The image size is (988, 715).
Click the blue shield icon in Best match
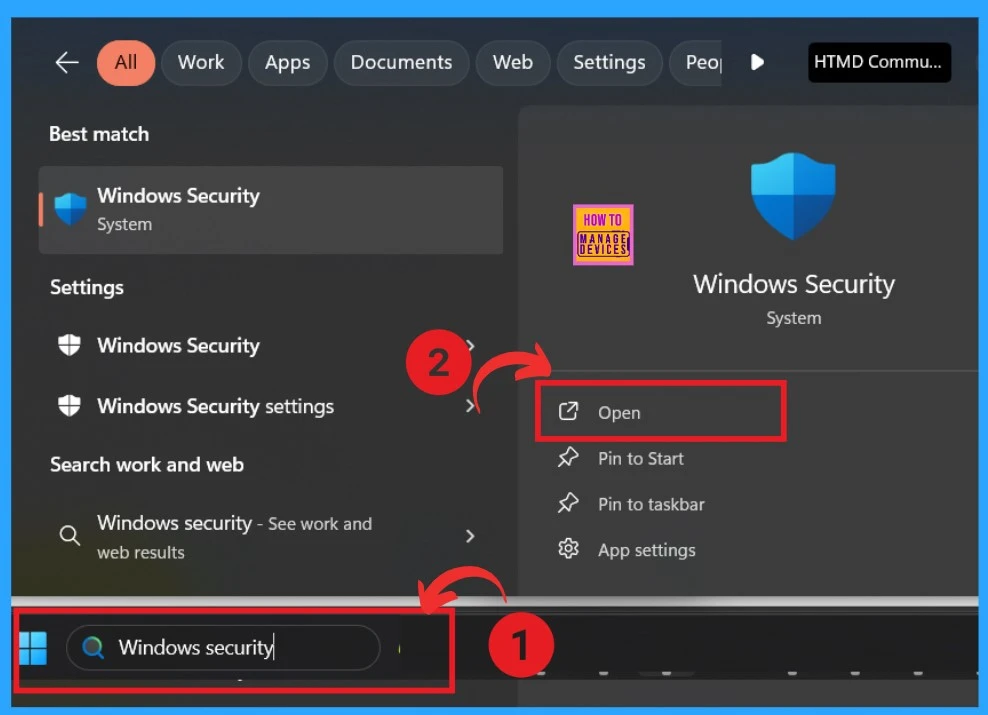70,209
